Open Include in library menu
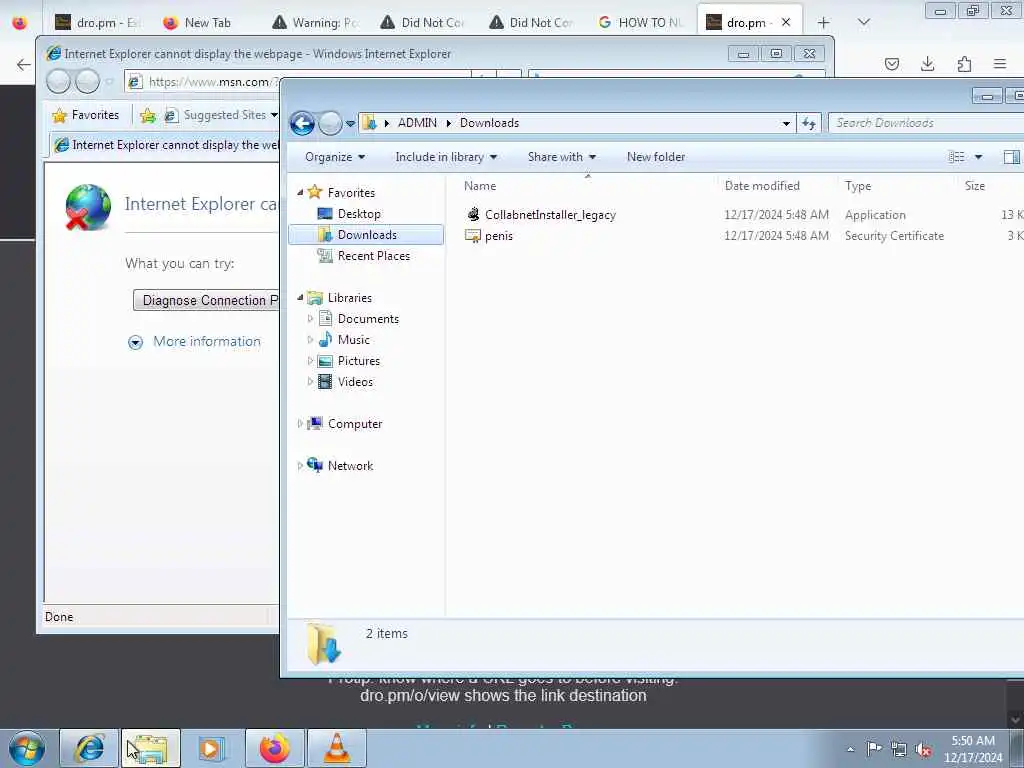The height and width of the screenshot is (768, 1024). pos(446,157)
